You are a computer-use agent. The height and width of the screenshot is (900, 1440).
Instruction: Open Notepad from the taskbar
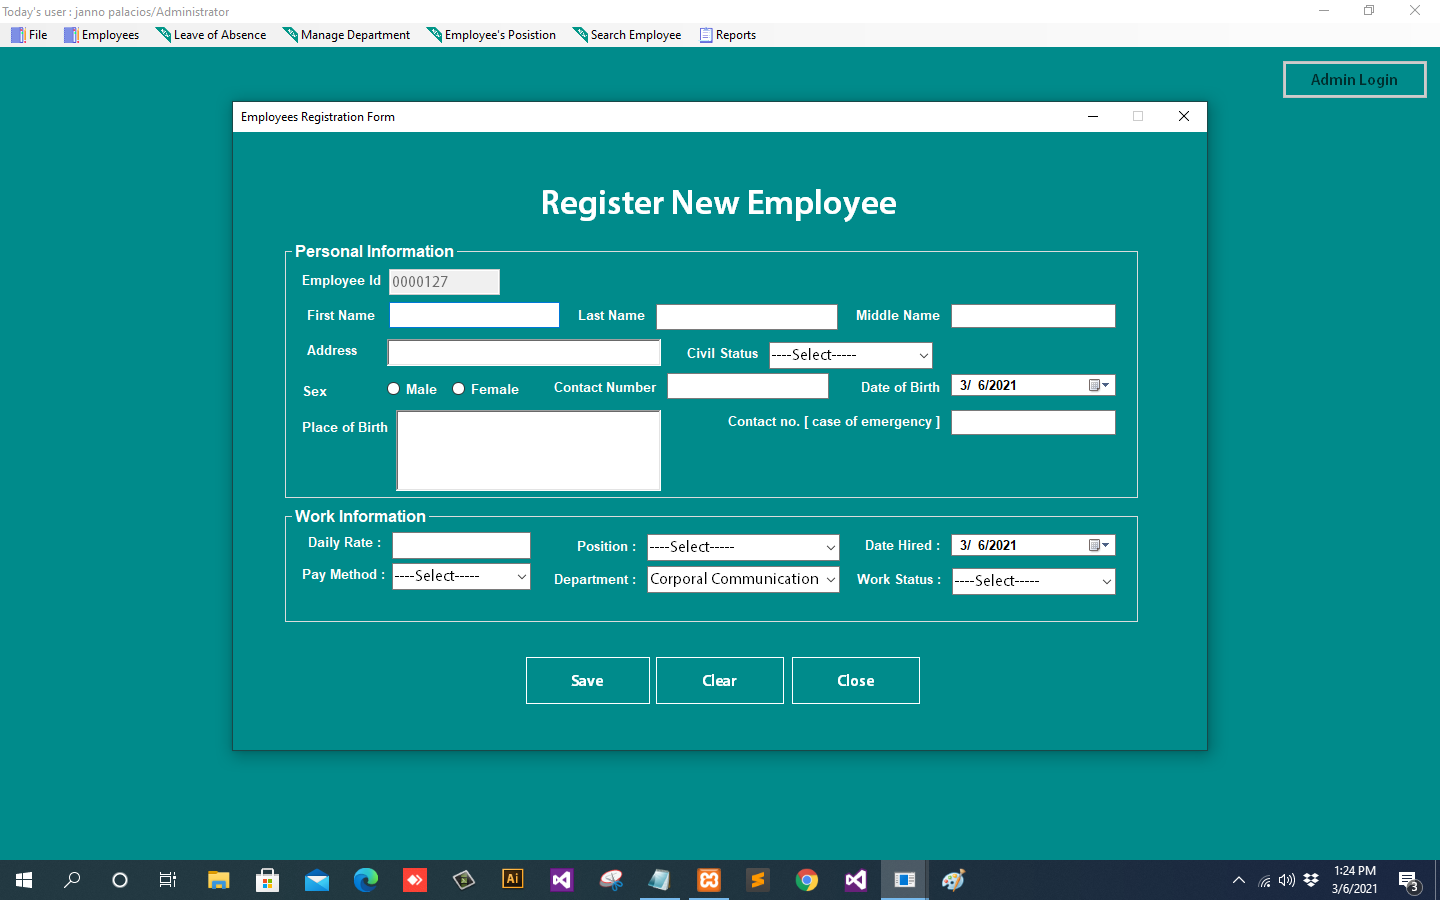click(x=659, y=880)
